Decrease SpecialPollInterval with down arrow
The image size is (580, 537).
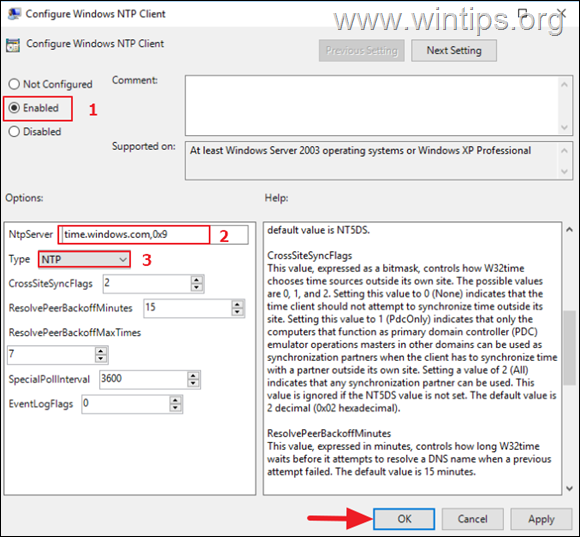[193, 383]
